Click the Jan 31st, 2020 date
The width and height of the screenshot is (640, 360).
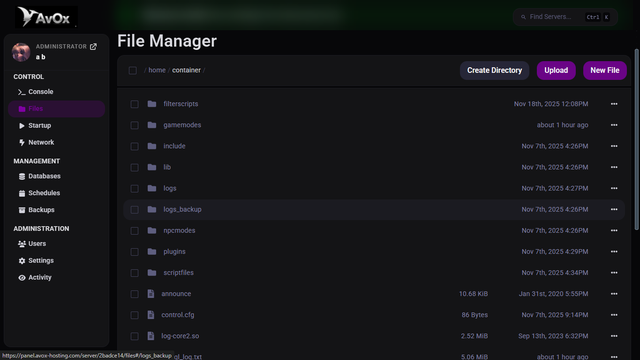[x=553, y=294]
